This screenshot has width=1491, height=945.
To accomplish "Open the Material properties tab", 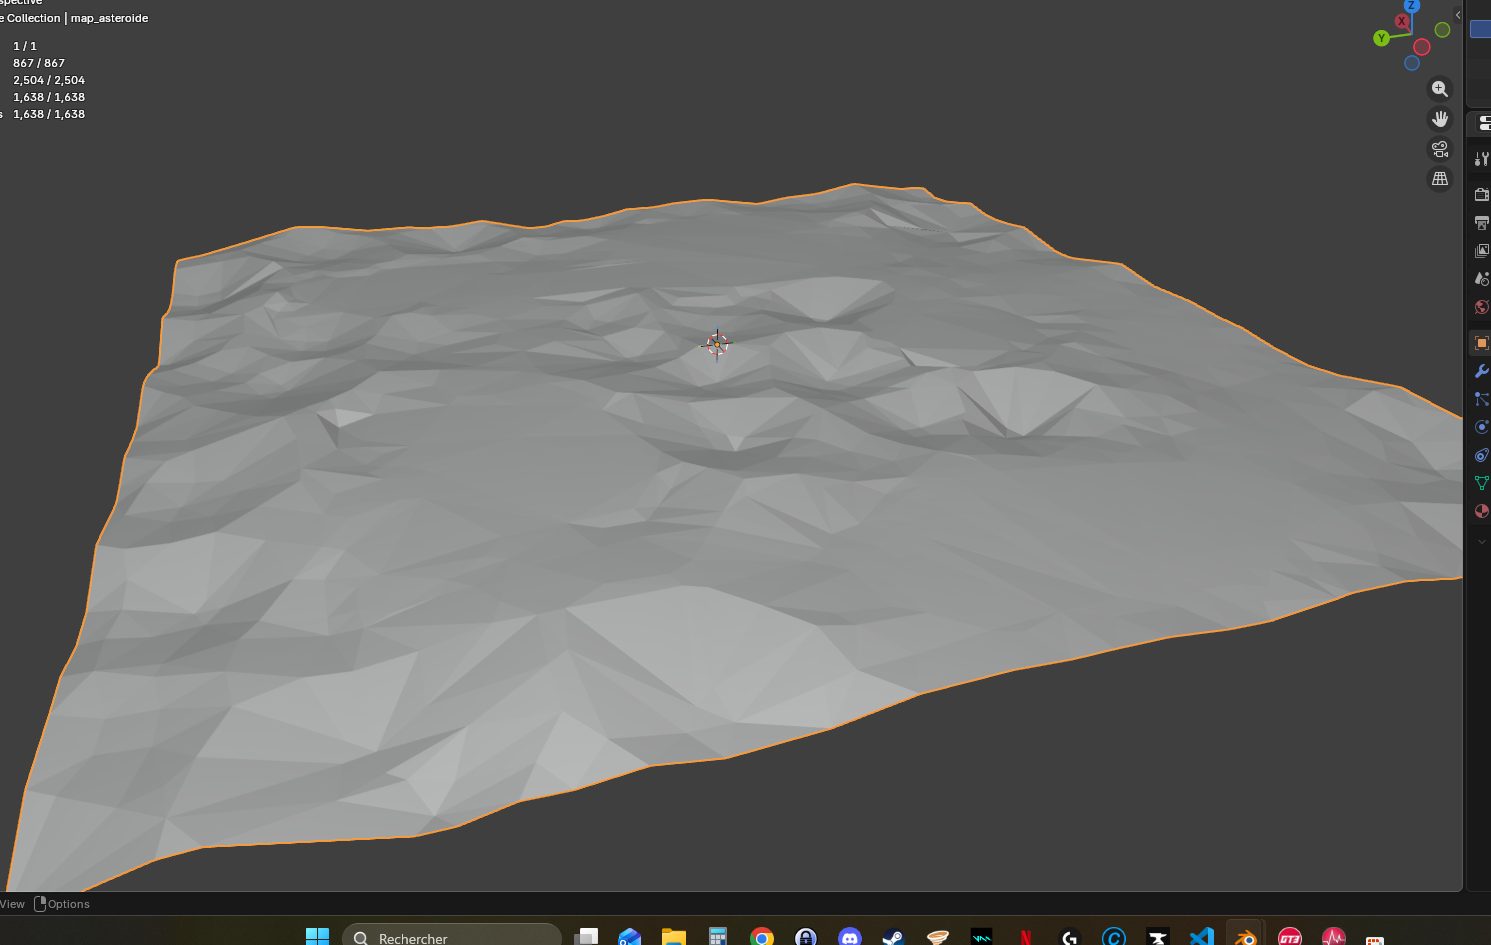I will click(1481, 511).
